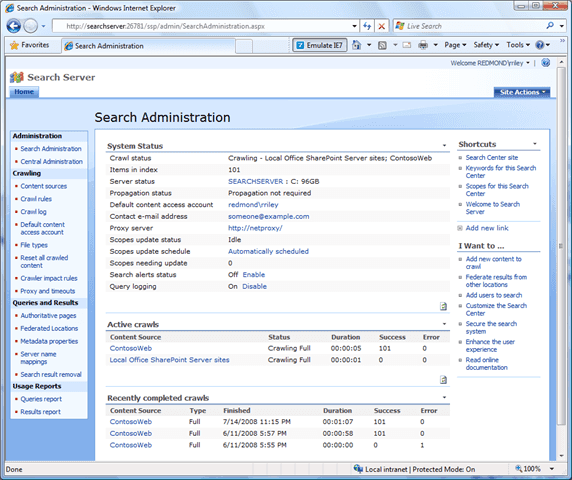The image size is (572, 480).
Task: Open Crawl rules link
Action: pyautogui.click(x=36, y=199)
